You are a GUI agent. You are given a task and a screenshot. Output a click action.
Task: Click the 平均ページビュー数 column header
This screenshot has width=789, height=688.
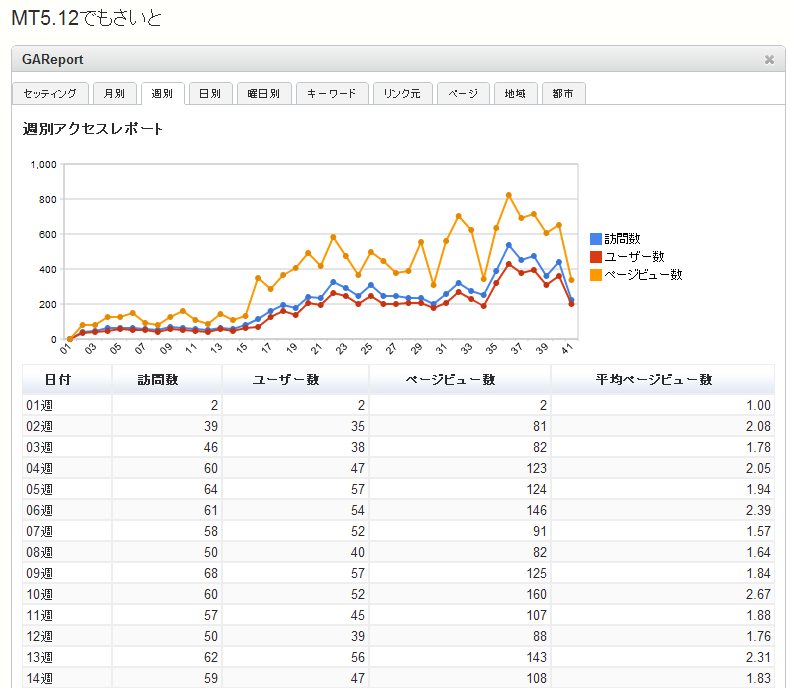coord(661,379)
